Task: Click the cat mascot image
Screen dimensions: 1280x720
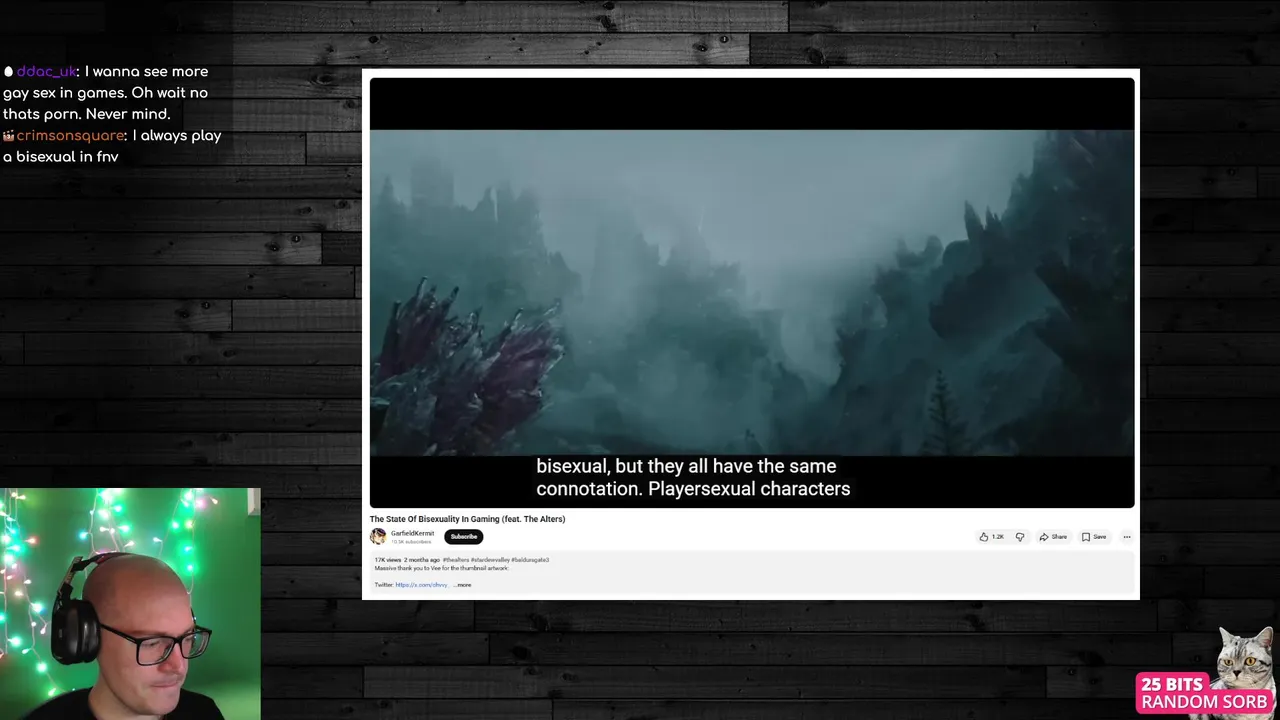Action: [1244, 657]
